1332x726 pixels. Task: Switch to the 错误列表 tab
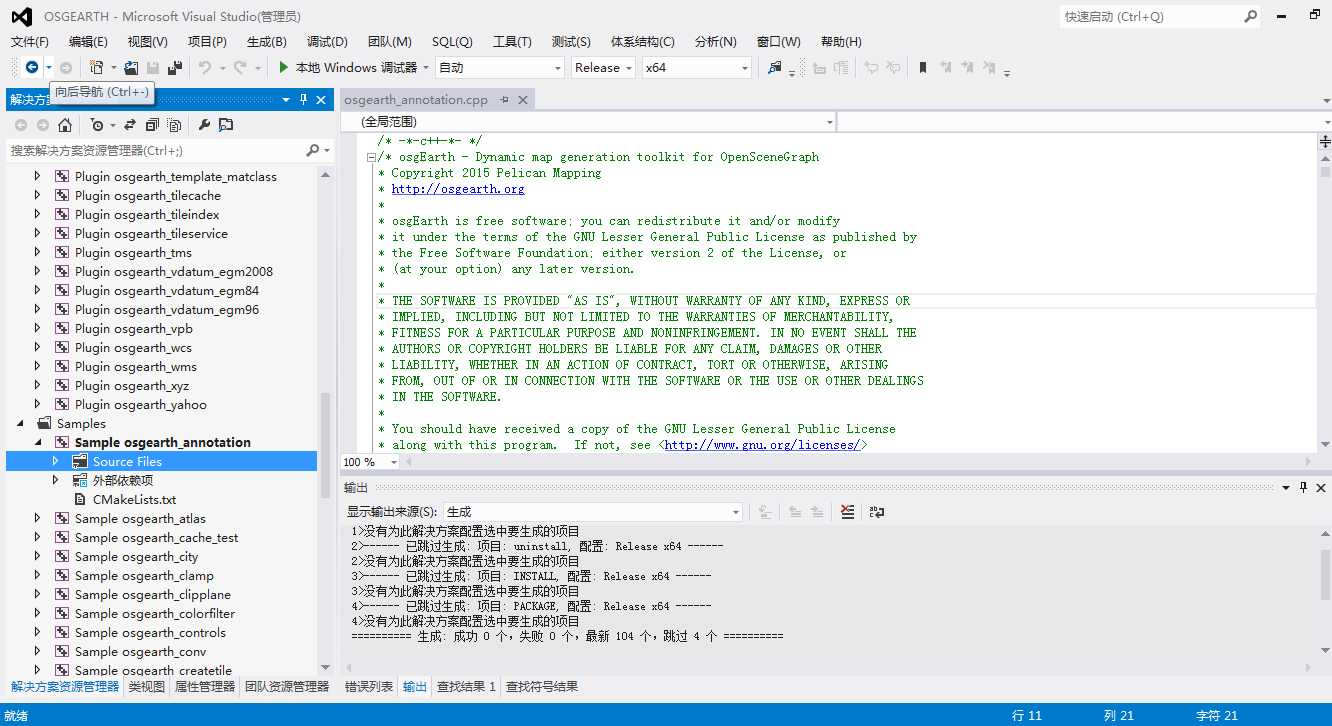[369, 686]
